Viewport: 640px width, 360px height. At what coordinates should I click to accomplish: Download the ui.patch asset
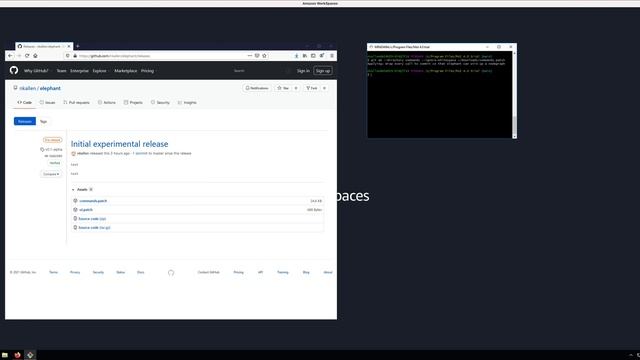[86, 210]
